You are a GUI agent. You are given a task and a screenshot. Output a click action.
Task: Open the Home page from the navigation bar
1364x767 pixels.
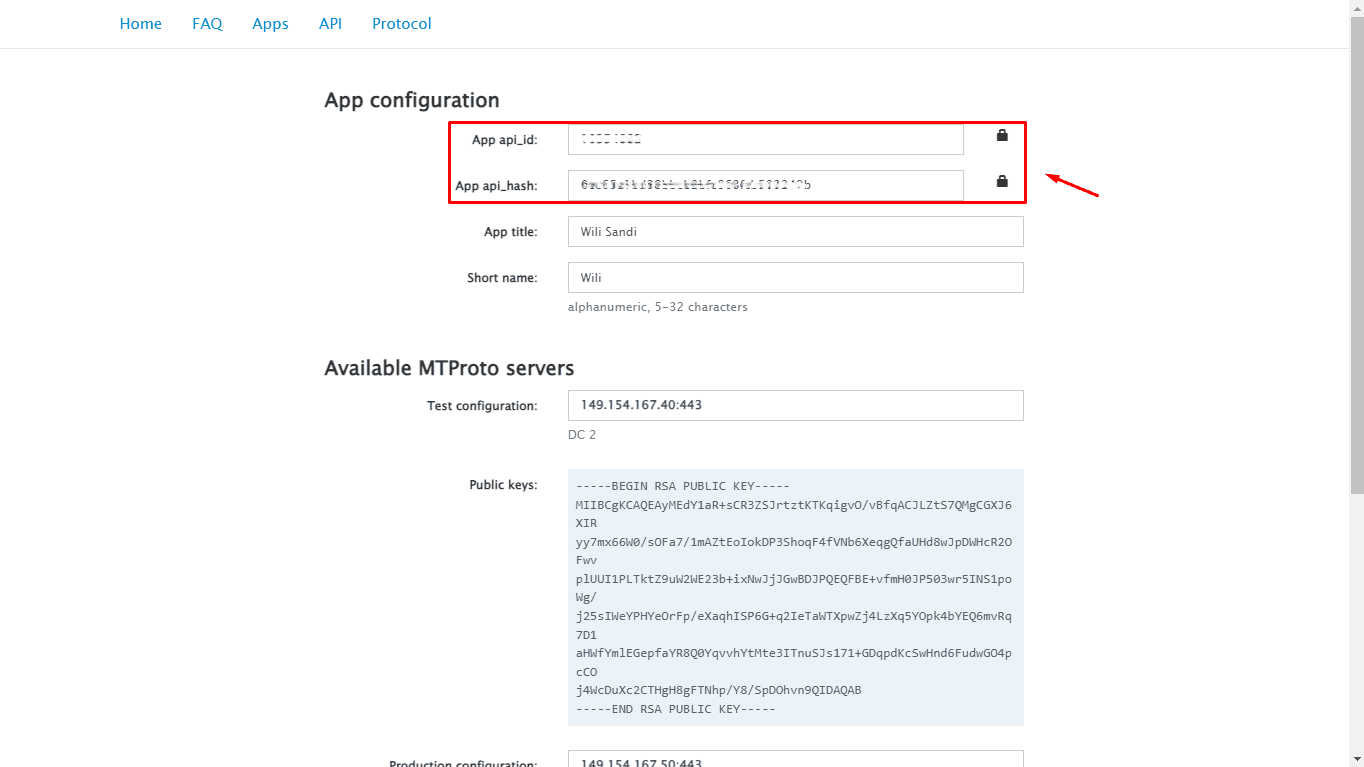pos(140,23)
